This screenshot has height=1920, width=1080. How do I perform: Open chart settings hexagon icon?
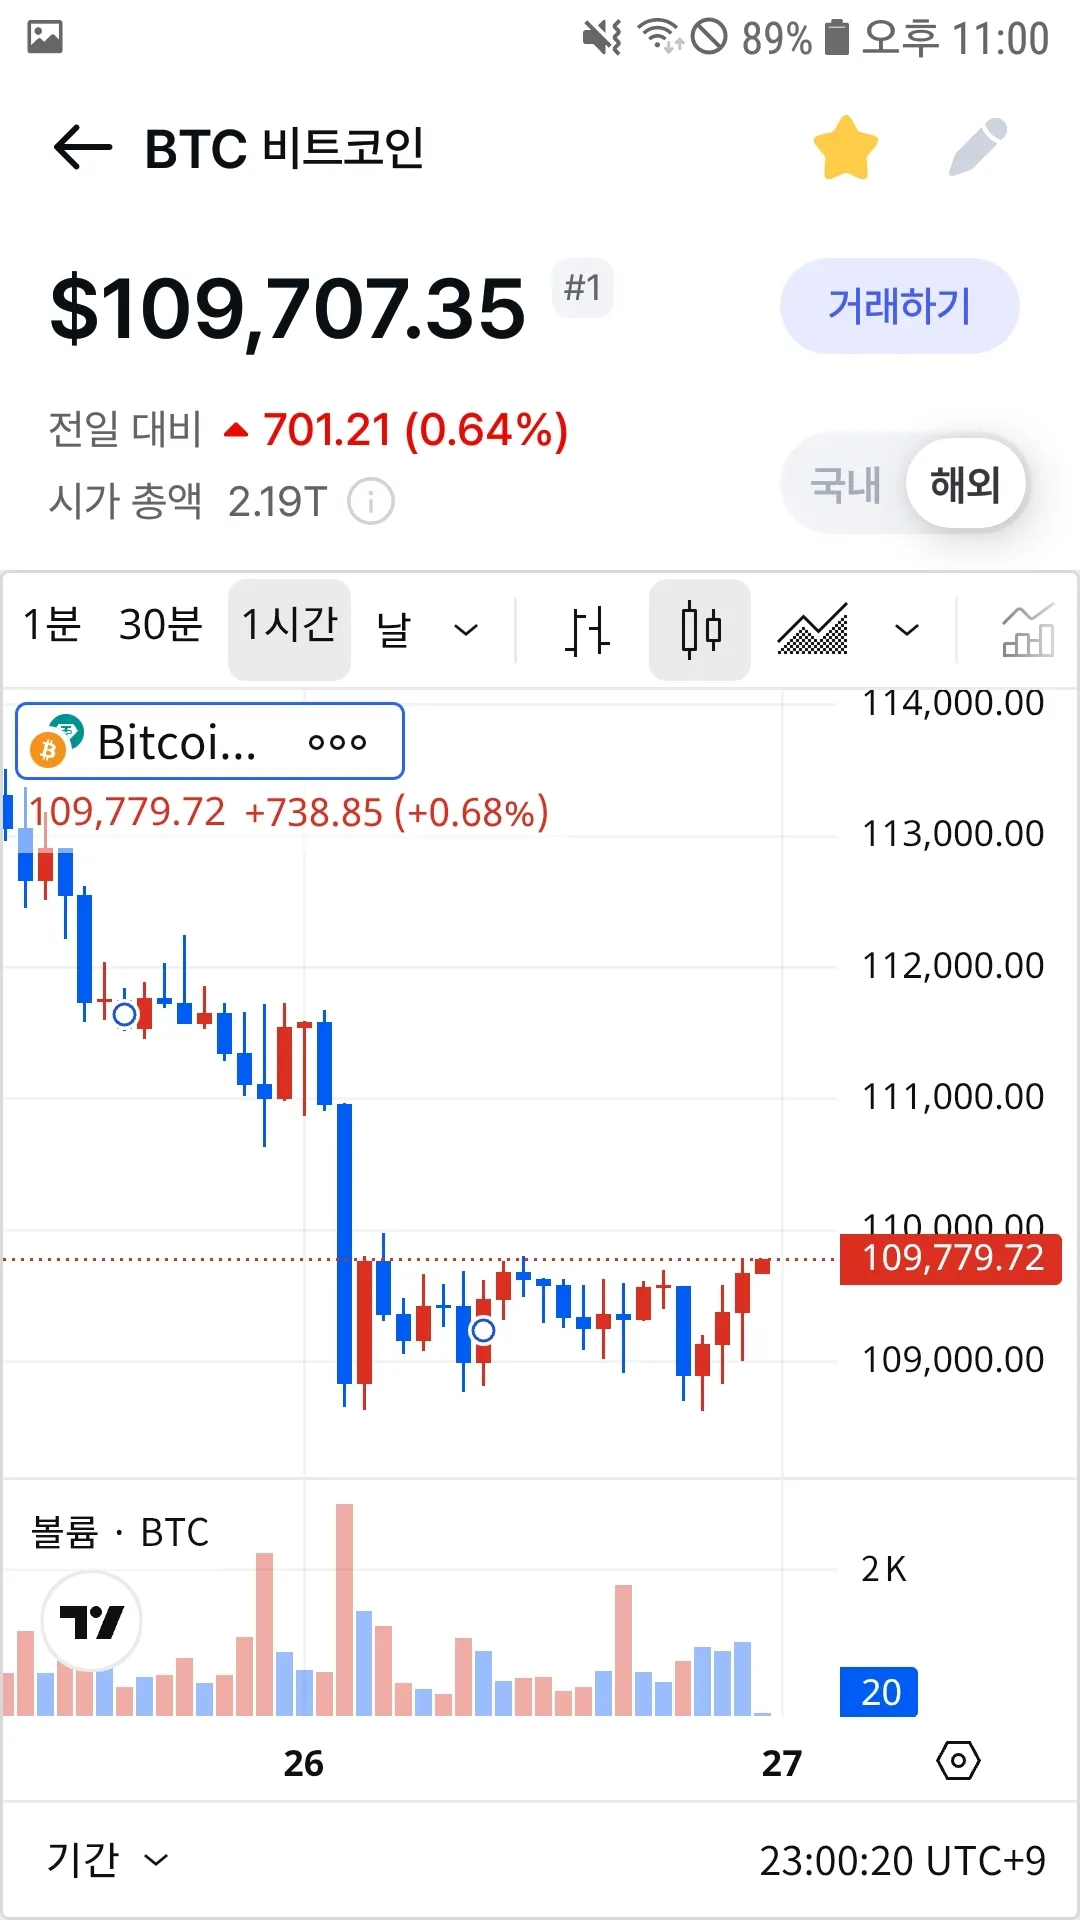tap(958, 1760)
